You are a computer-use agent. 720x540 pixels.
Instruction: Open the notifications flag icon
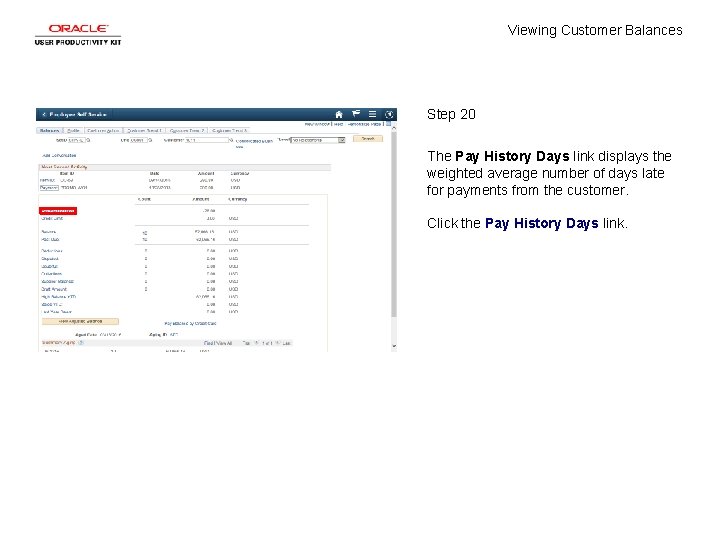tap(356, 114)
